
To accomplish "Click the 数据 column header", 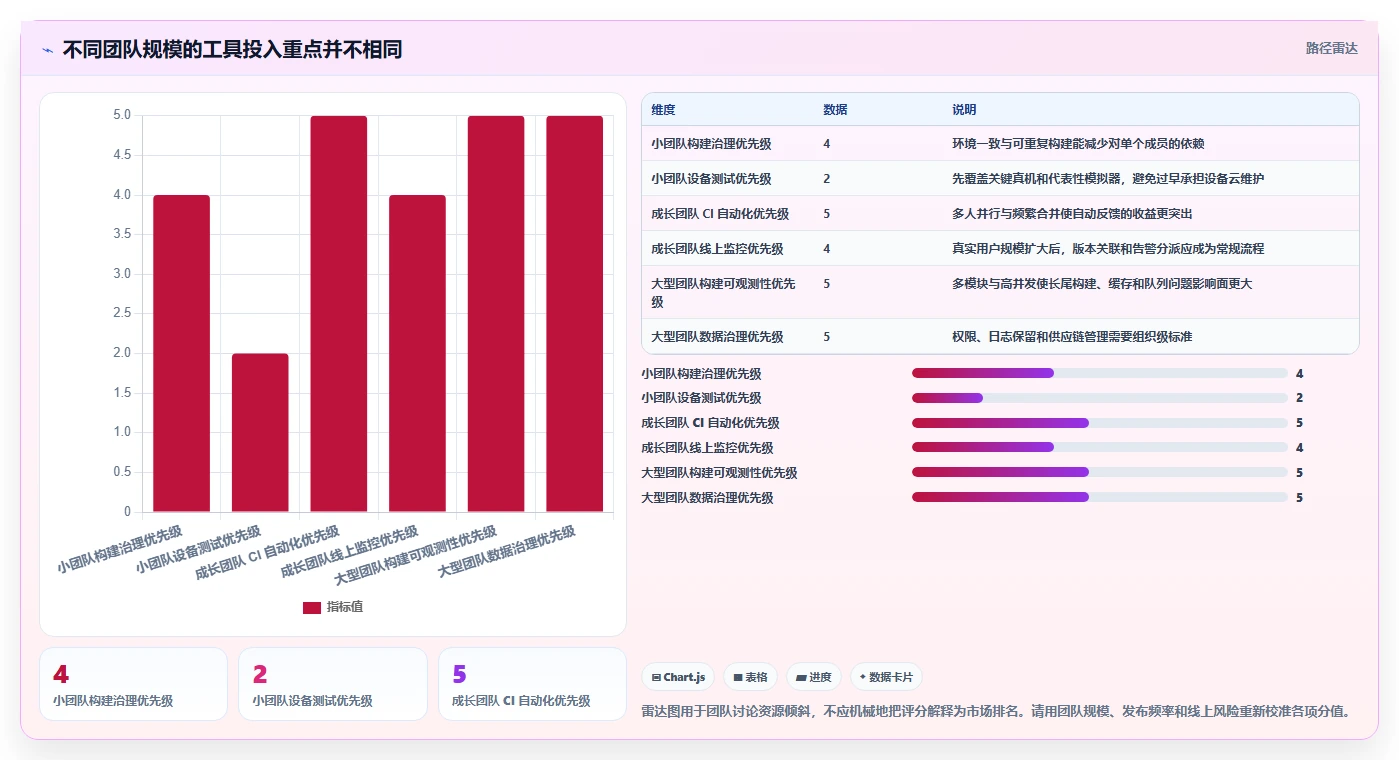I will pyautogui.click(x=835, y=110).
